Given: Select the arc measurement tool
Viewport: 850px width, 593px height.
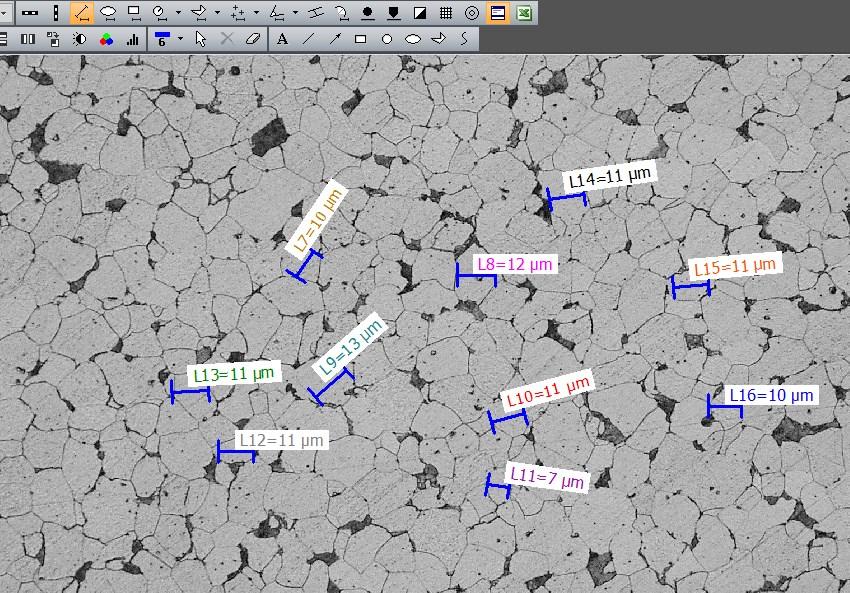Looking at the screenshot, I should point(342,12).
